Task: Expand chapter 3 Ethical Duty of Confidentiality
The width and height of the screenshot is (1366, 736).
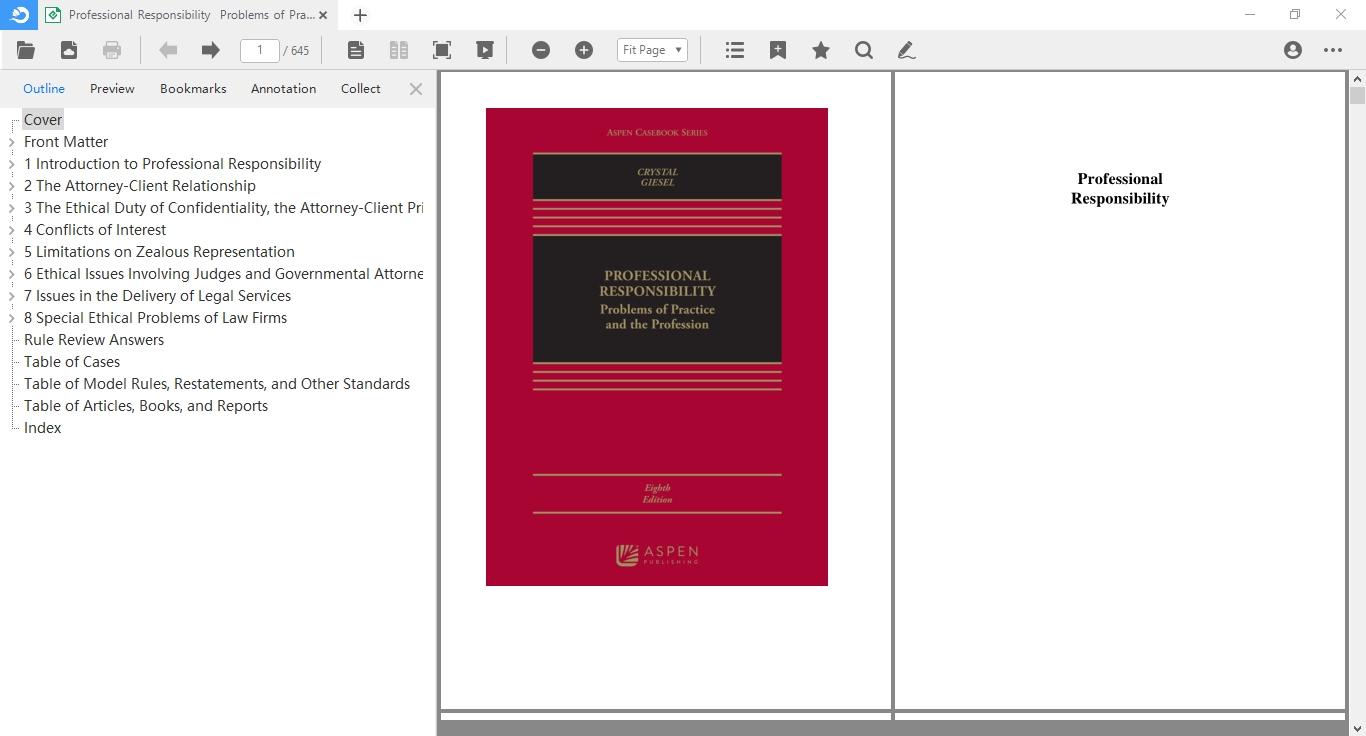Action: point(11,208)
